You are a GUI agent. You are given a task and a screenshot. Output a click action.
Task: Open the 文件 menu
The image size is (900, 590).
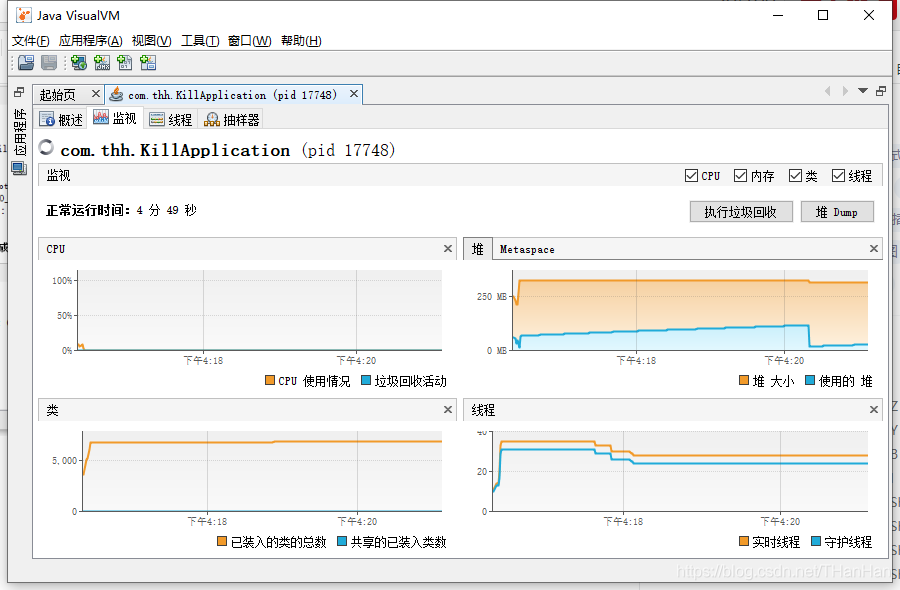pyautogui.click(x=28, y=41)
